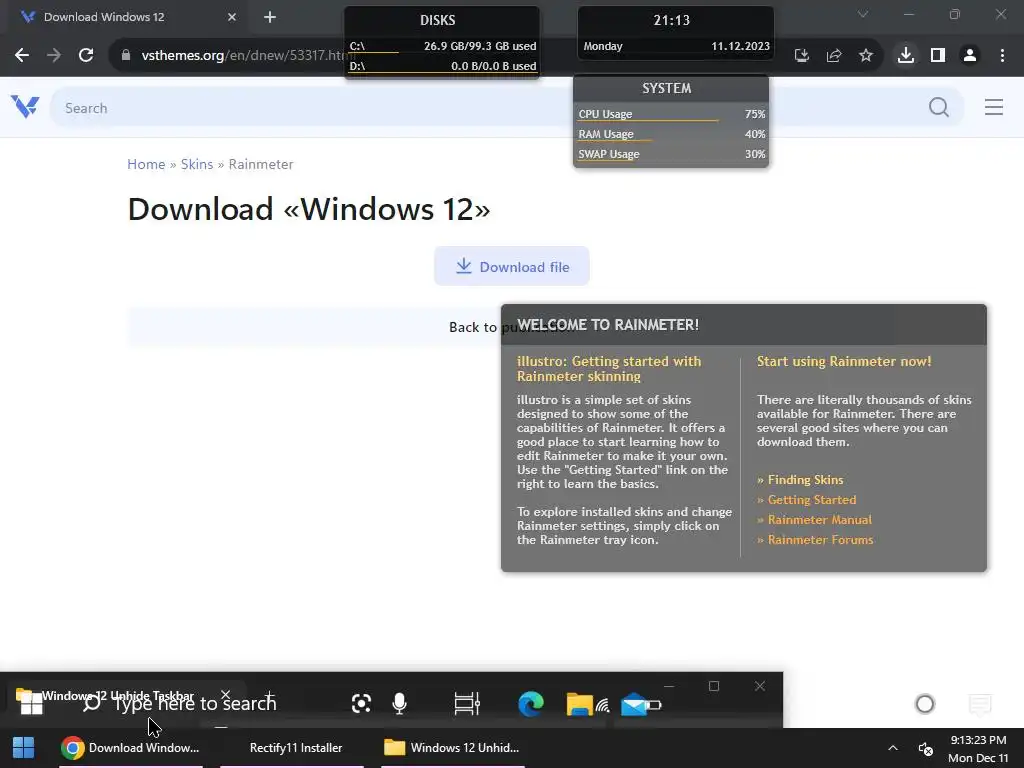Open Chrome three-dot menu
The image size is (1024, 768).
point(1002,56)
